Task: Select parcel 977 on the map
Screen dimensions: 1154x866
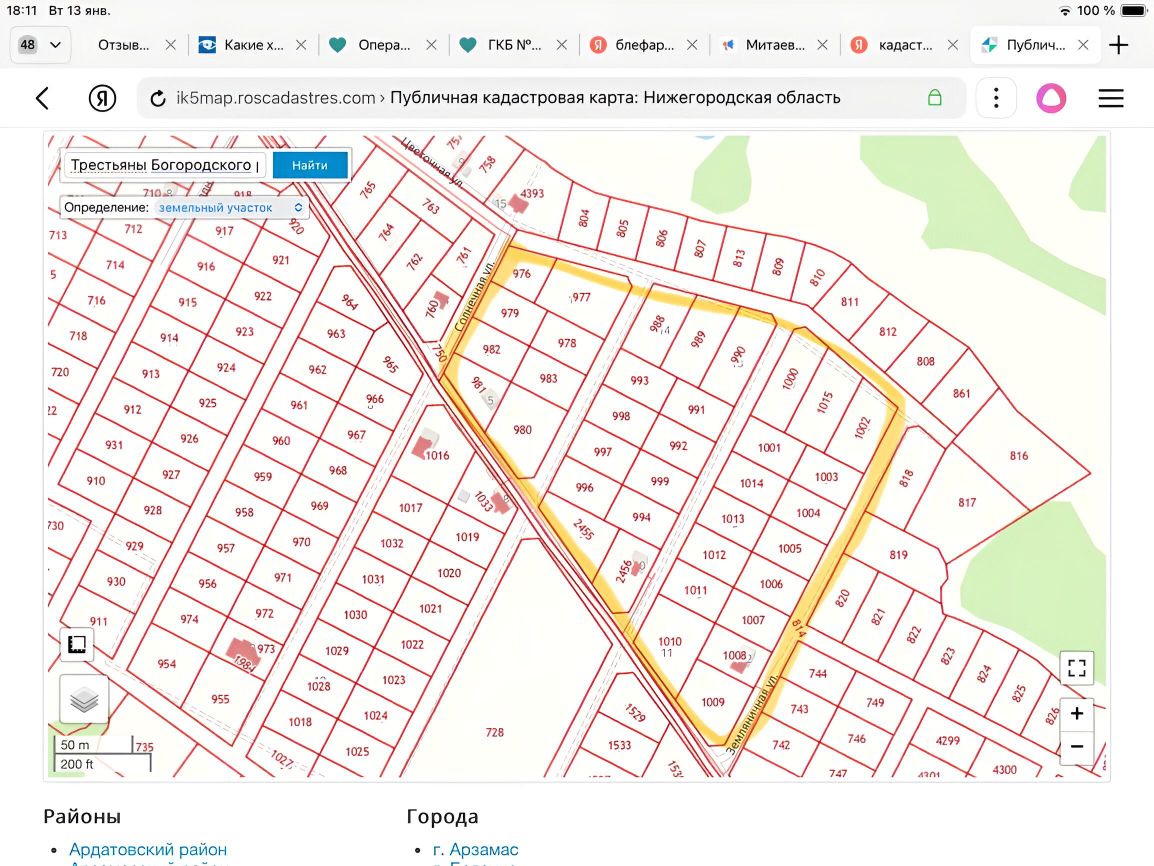Action: (581, 297)
